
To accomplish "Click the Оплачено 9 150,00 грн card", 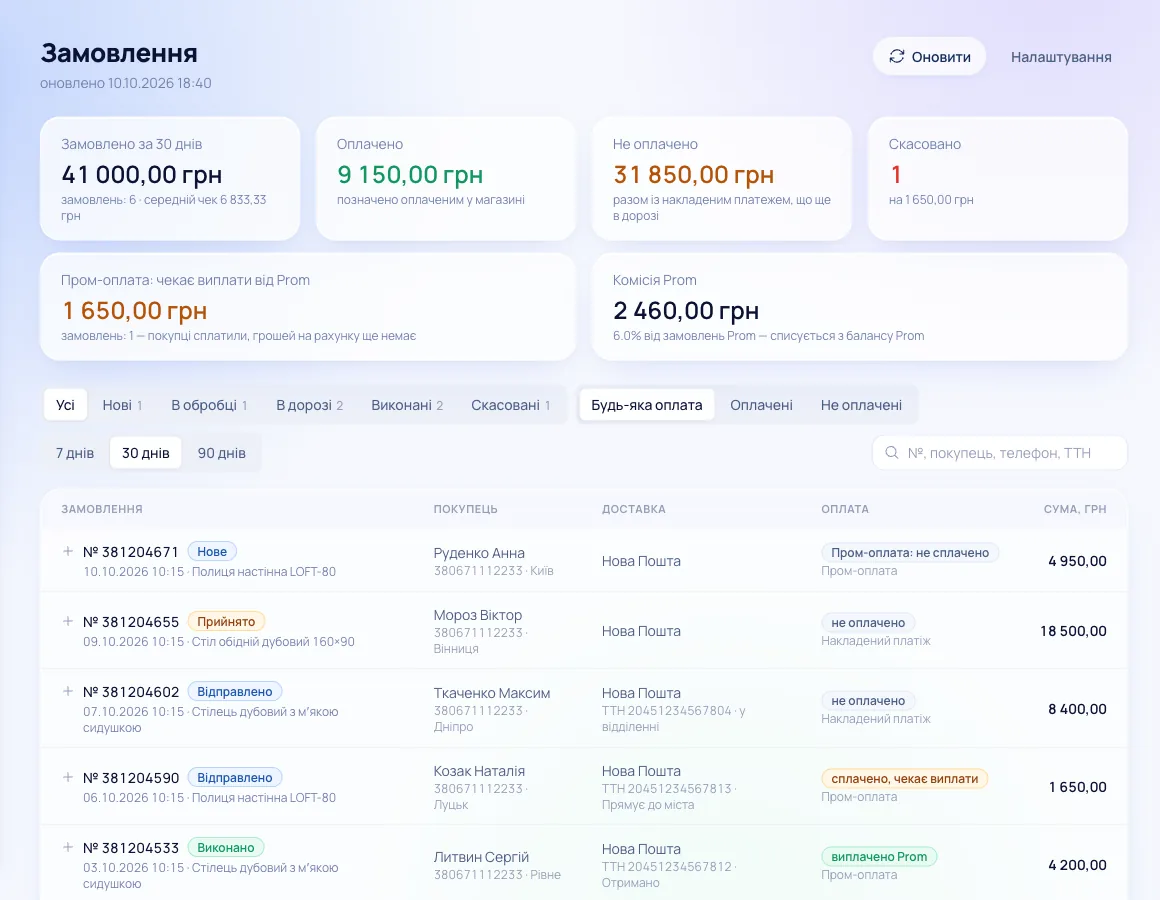I will pyautogui.click(x=445, y=178).
